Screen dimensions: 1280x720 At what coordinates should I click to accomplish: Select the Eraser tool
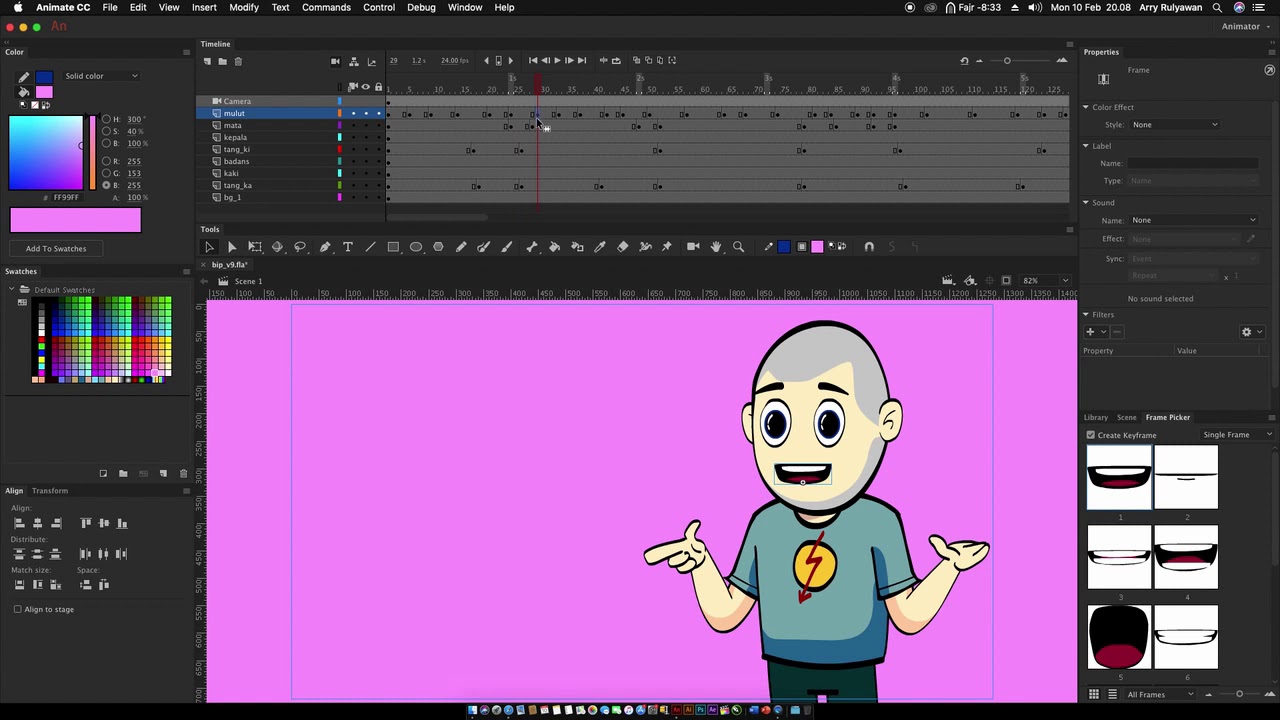(x=622, y=247)
